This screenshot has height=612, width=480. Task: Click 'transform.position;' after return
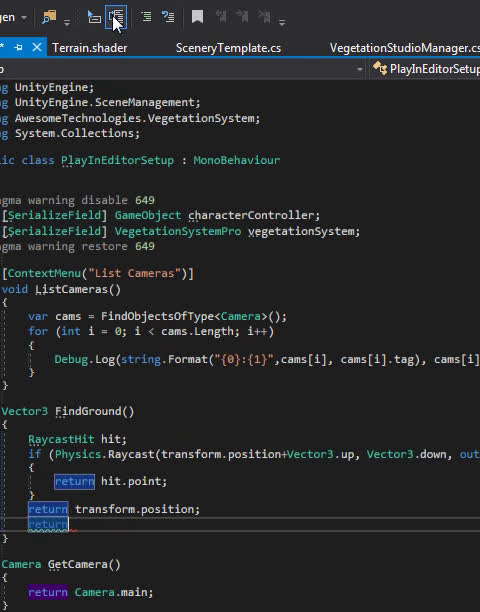(x=137, y=509)
